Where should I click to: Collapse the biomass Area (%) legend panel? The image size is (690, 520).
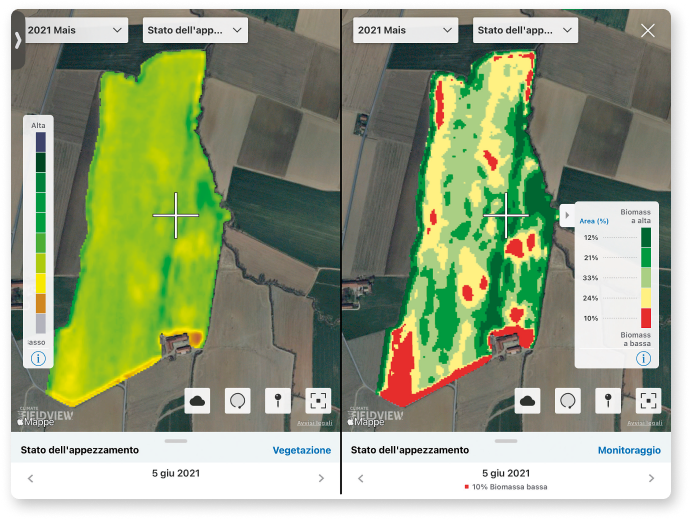567,214
